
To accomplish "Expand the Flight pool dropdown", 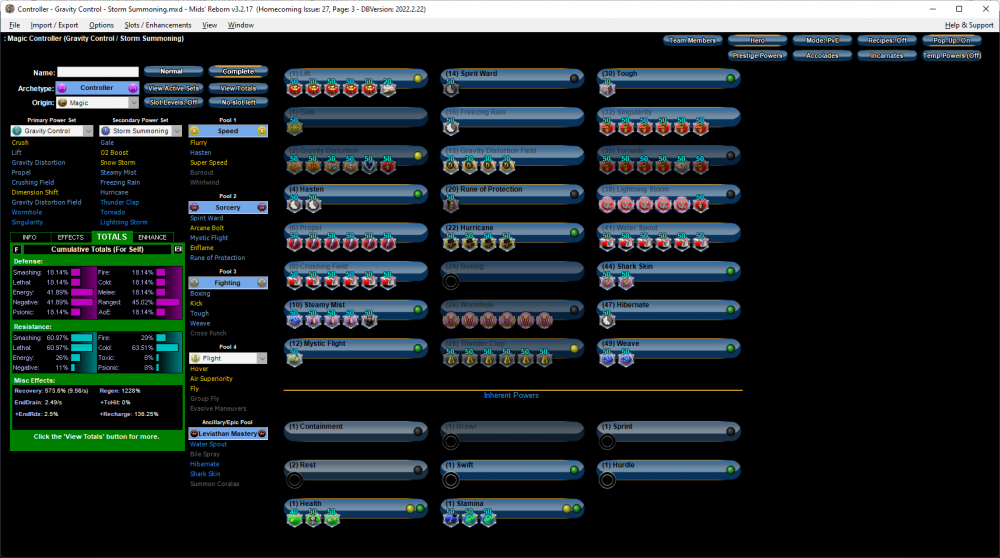I will [x=227, y=357].
